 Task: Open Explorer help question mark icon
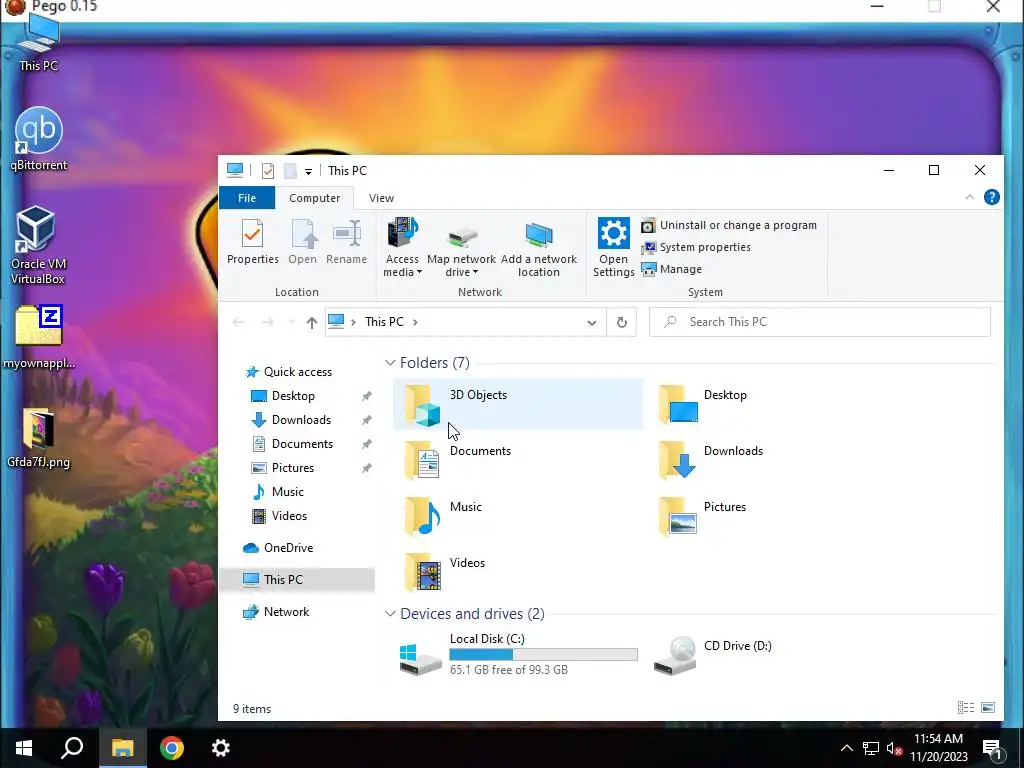(x=991, y=197)
